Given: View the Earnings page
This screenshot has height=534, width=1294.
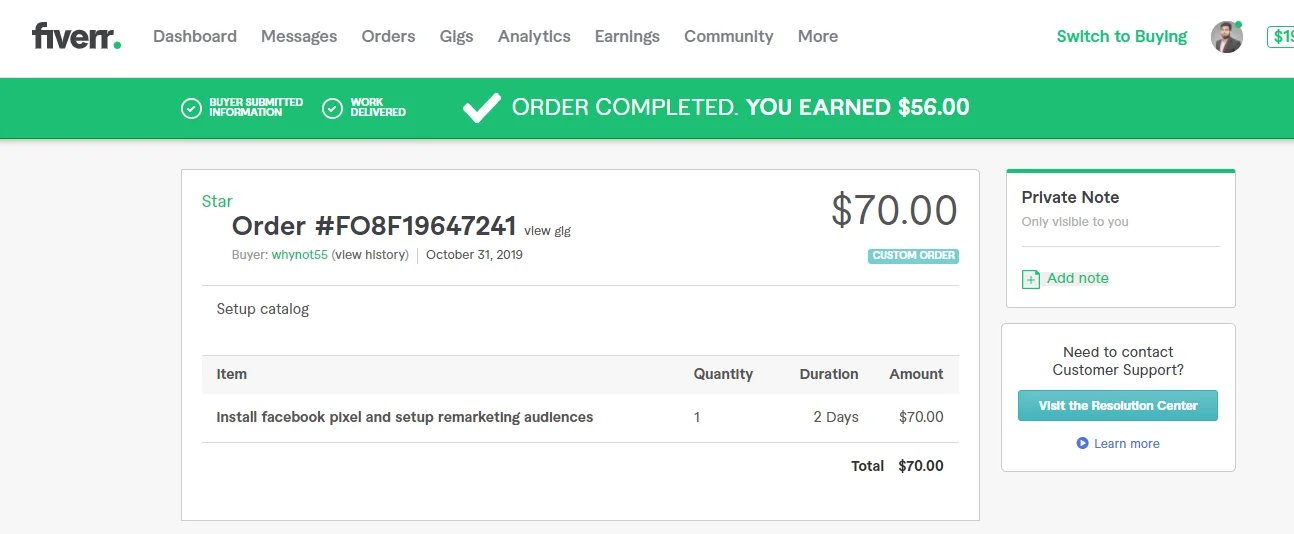Looking at the screenshot, I should pyautogui.click(x=627, y=37).
